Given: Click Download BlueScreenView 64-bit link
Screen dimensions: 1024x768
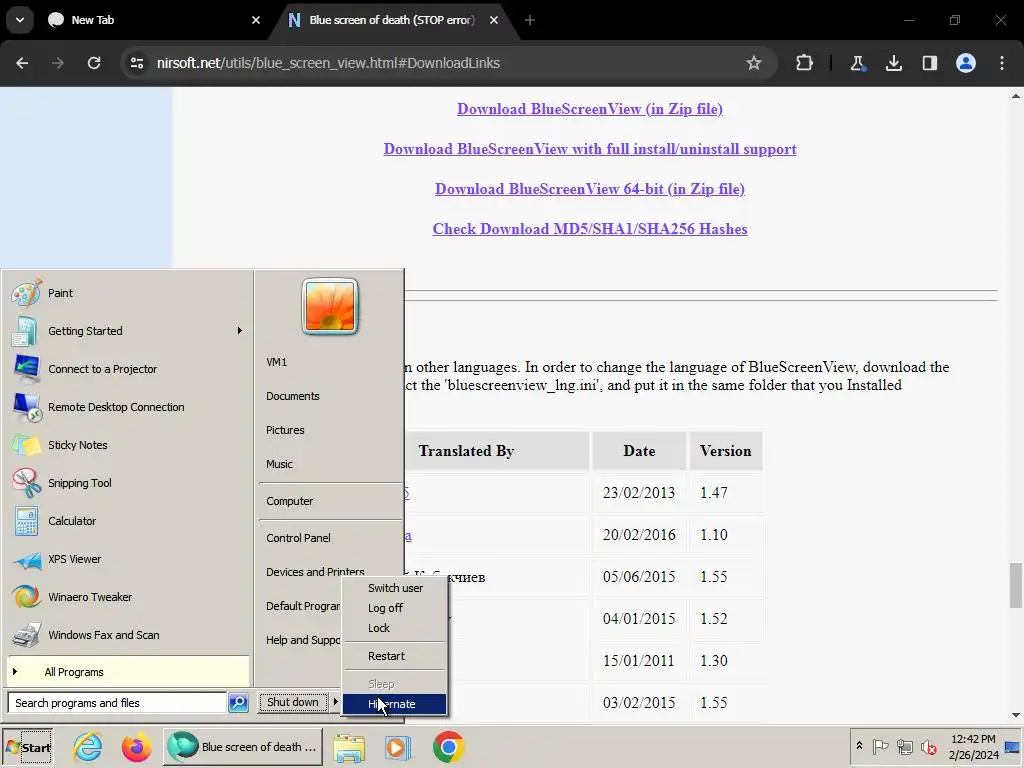Looking at the screenshot, I should [x=590, y=189].
